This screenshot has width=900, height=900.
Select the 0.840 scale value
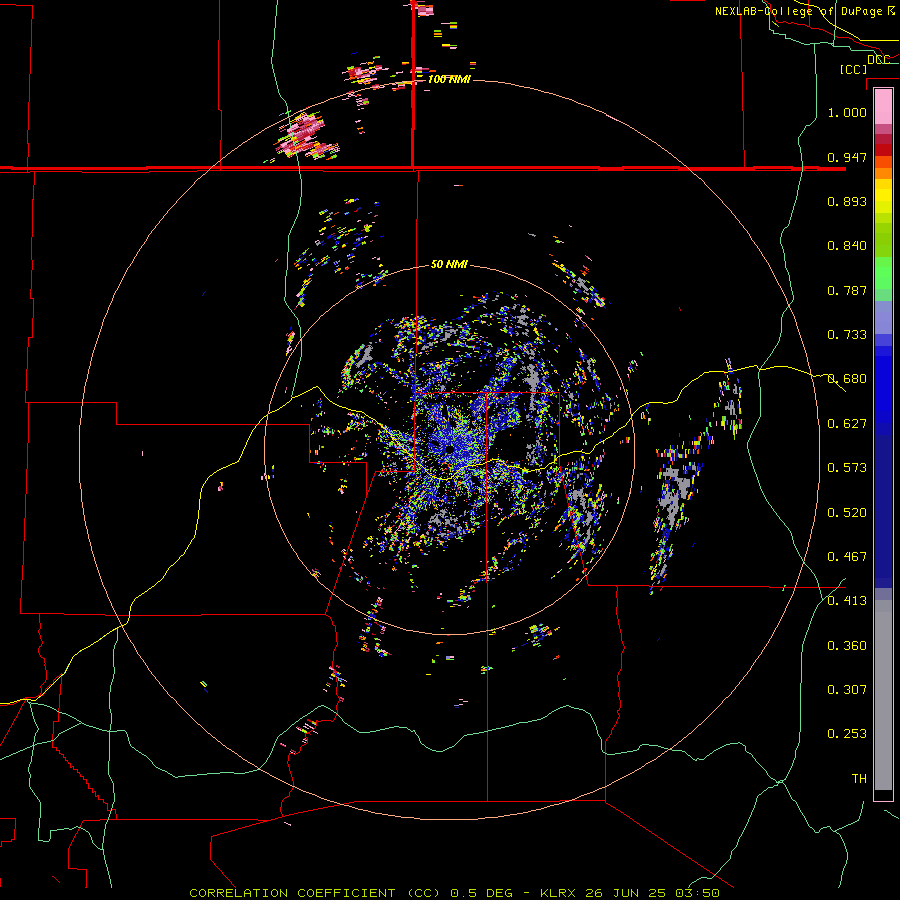(847, 246)
